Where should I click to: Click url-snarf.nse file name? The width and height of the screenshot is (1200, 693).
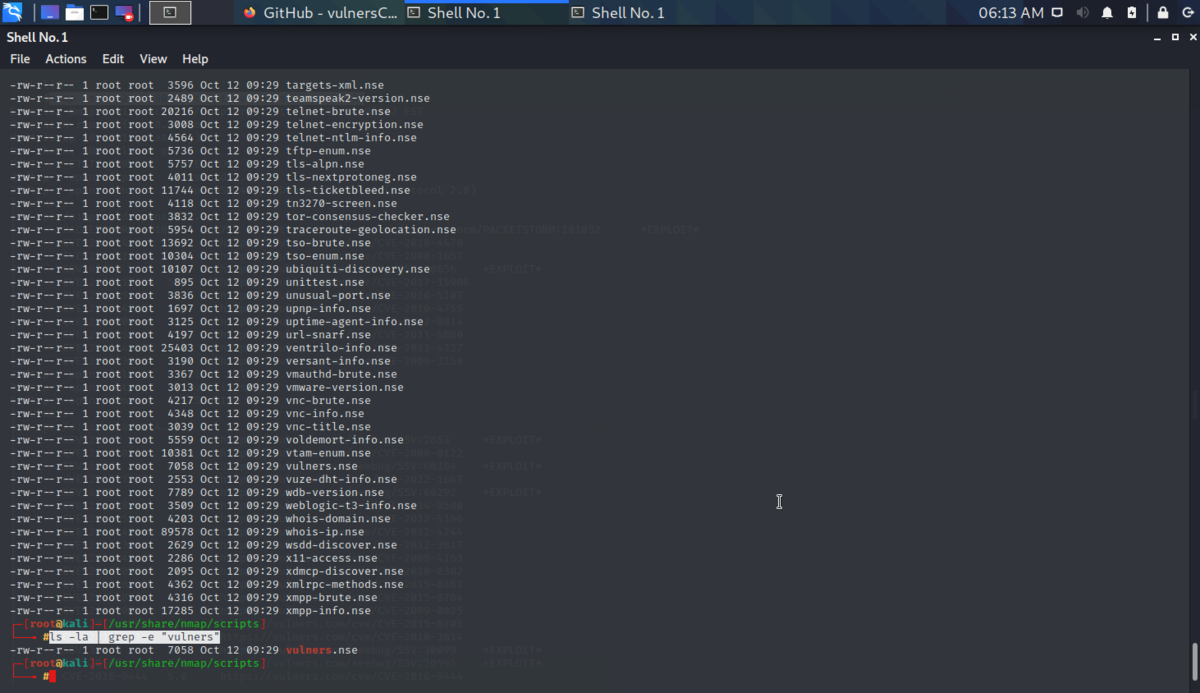point(328,335)
